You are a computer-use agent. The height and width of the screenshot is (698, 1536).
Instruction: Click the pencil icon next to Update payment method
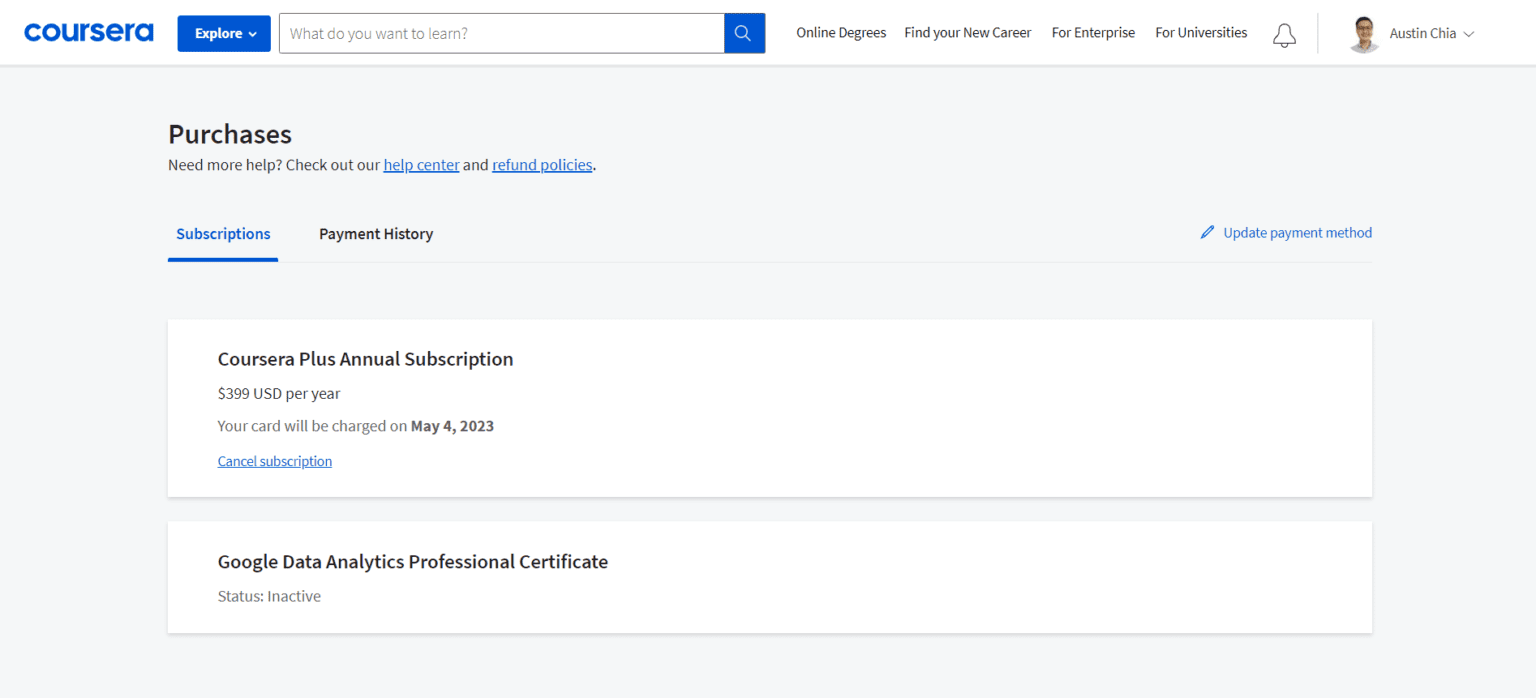pos(1208,231)
